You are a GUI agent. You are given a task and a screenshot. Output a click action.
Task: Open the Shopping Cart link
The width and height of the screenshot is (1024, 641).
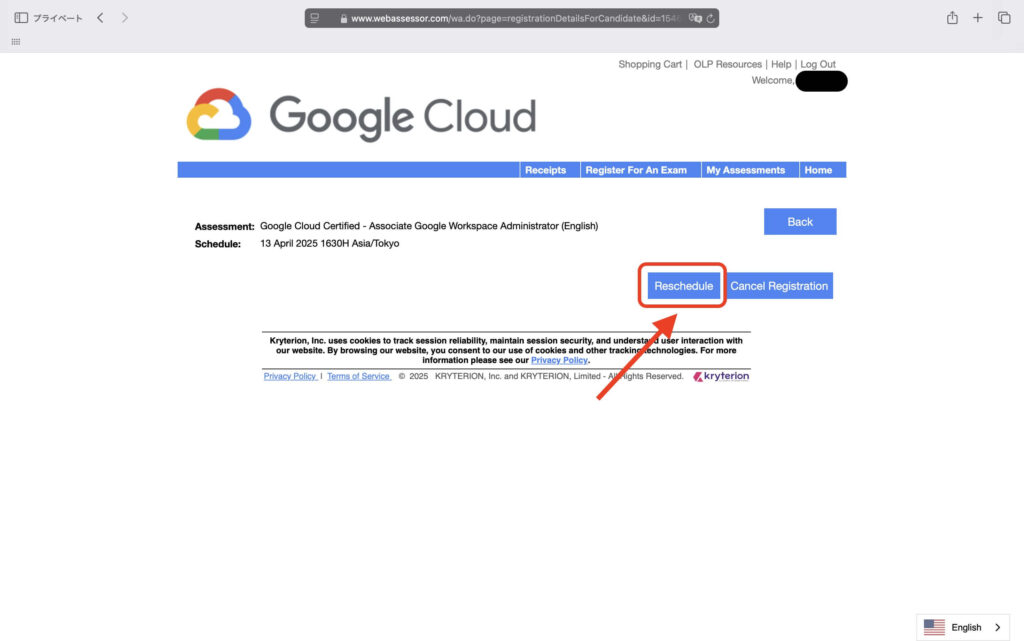[650, 64]
